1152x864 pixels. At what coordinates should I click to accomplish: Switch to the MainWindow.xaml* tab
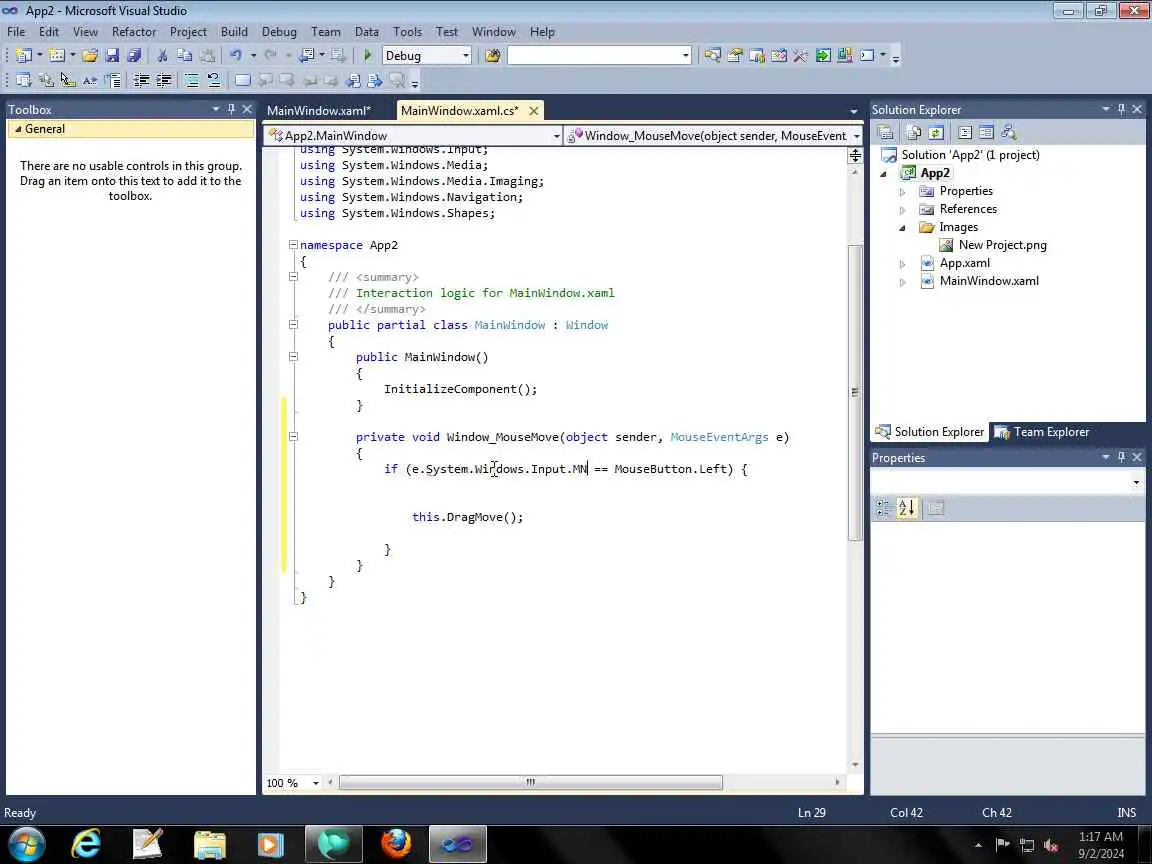[x=319, y=110]
